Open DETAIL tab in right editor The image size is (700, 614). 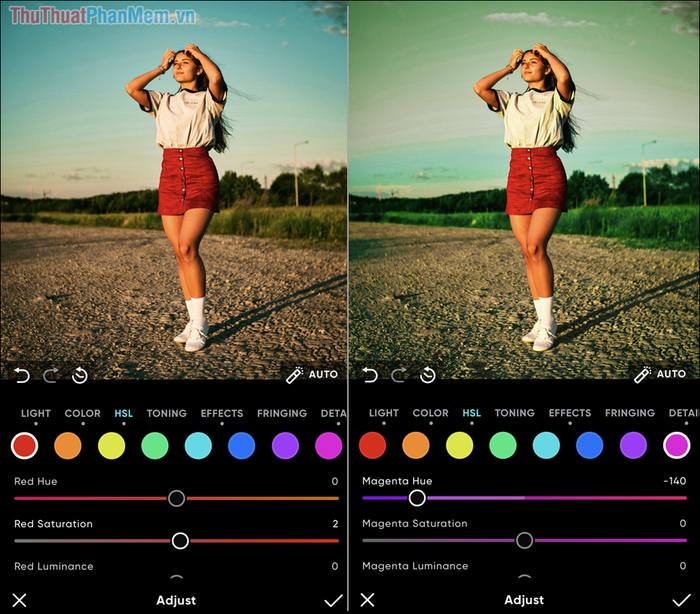(x=684, y=413)
